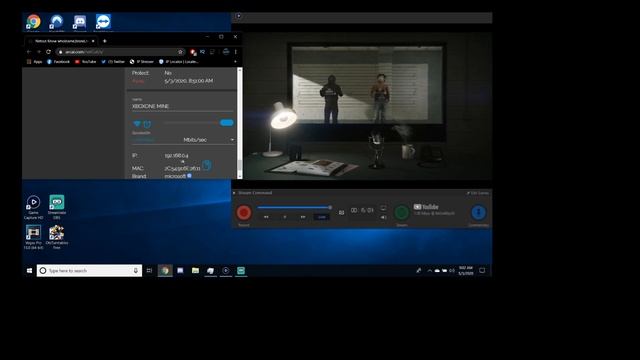Click the blue Commentary button
640x360 pixels.
coord(478,212)
